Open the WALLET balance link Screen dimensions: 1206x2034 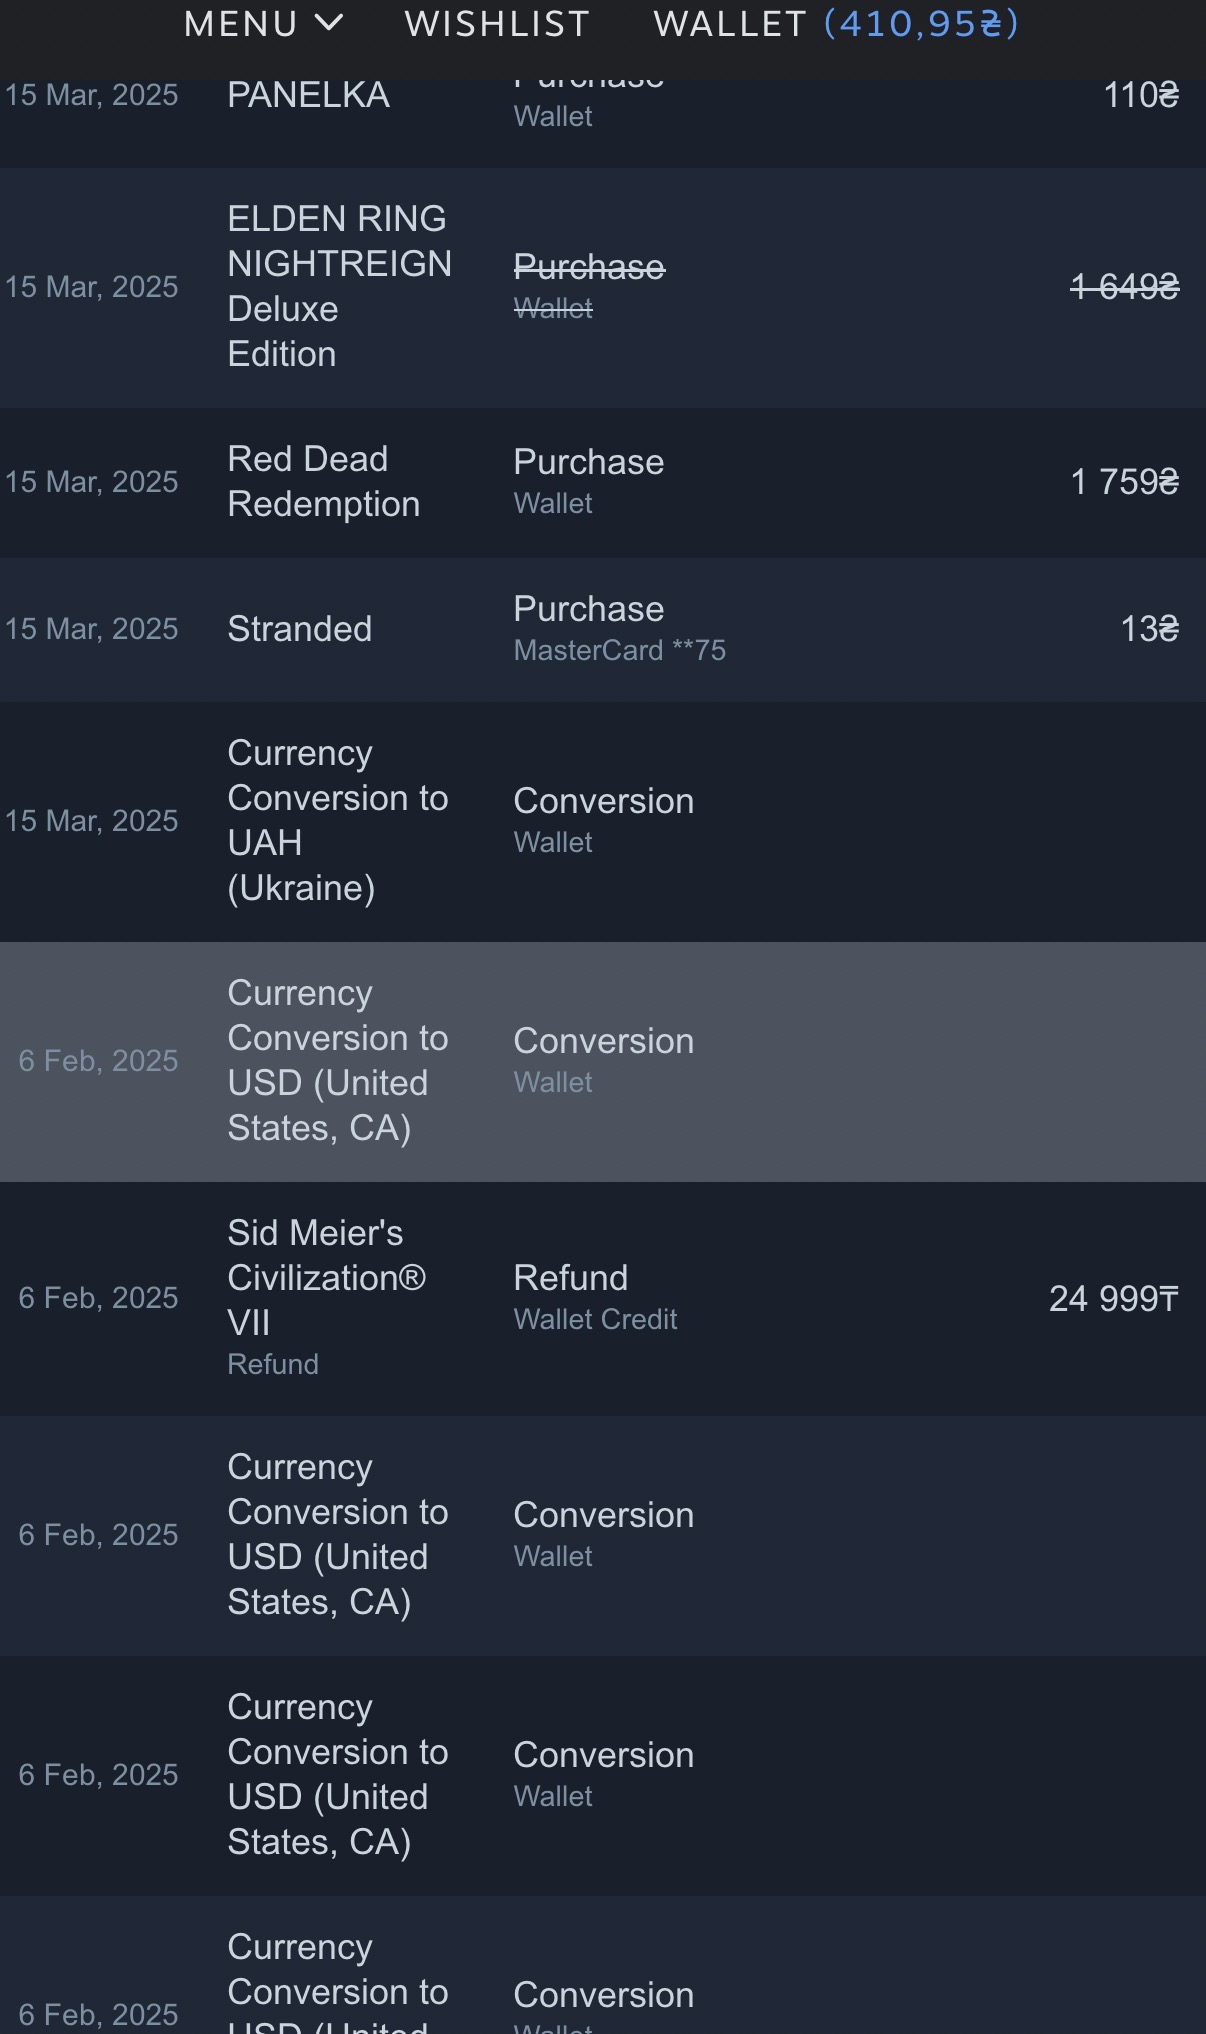(835, 24)
